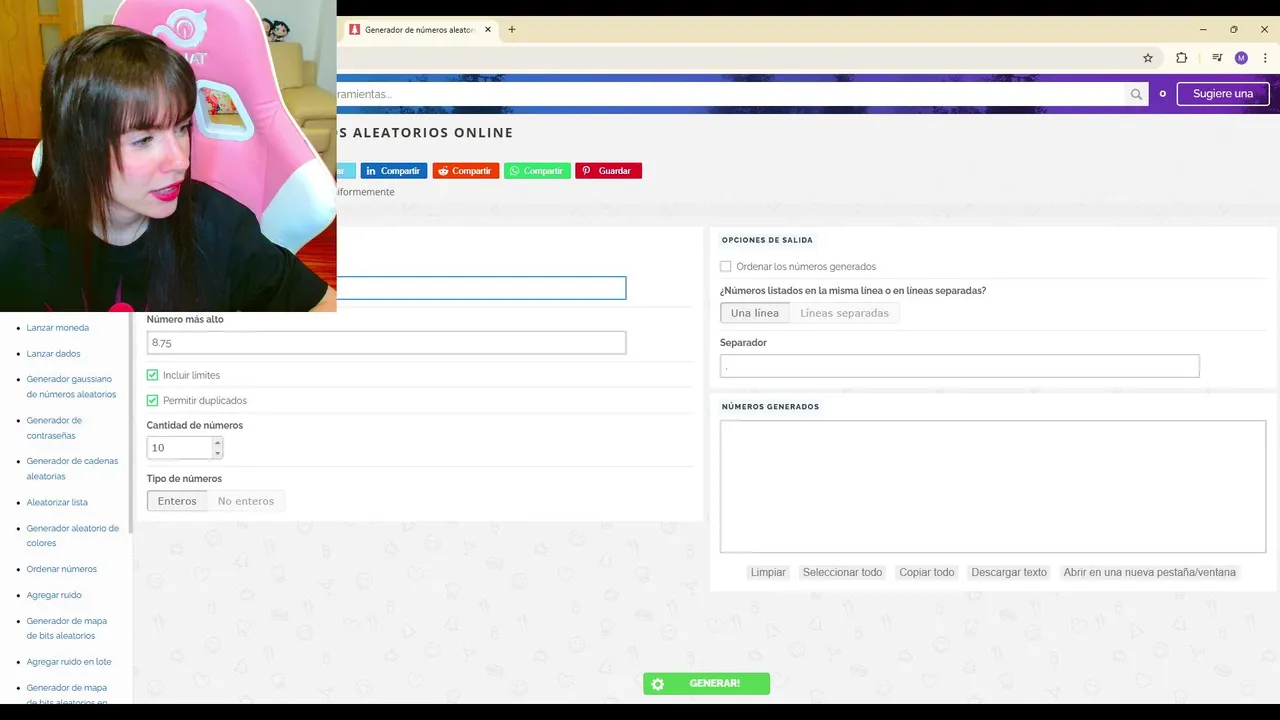The height and width of the screenshot is (720, 1280).
Task: Share on WhatsApp with Compartir
Action: [537, 171]
